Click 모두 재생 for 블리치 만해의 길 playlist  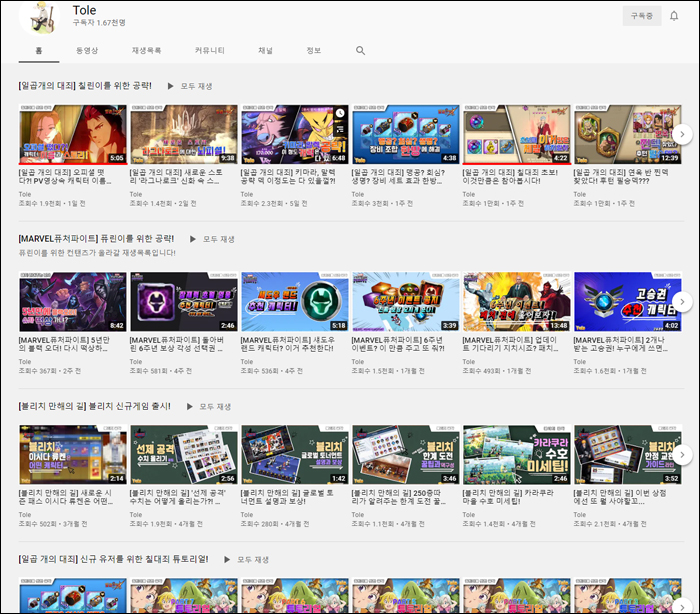(215, 407)
